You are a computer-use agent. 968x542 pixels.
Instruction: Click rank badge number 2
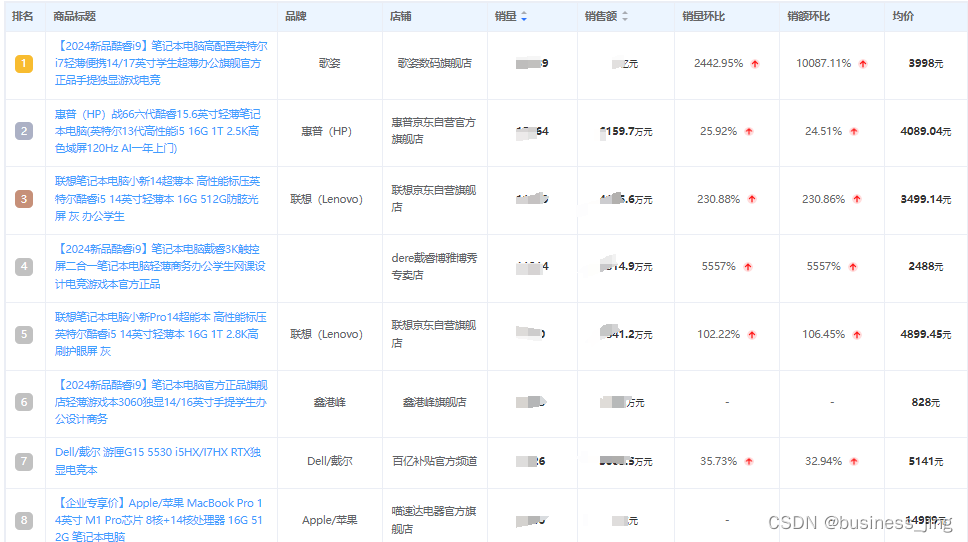(24, 131)
